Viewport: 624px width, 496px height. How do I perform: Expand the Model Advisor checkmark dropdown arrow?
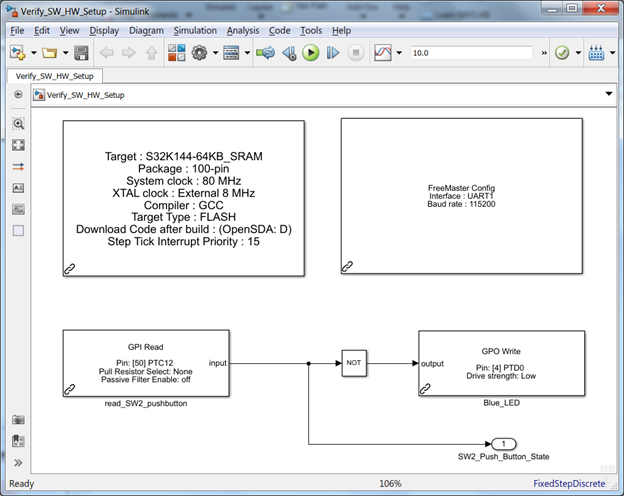tap(578, 53)
